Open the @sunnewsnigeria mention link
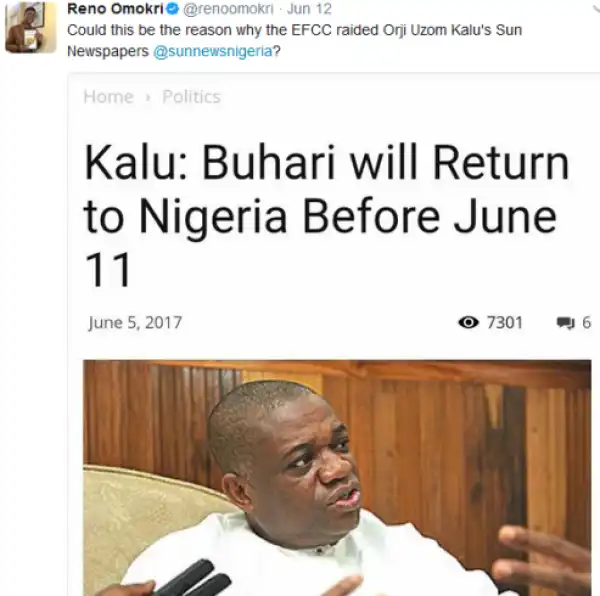The image size is (600, 596). 213,51
